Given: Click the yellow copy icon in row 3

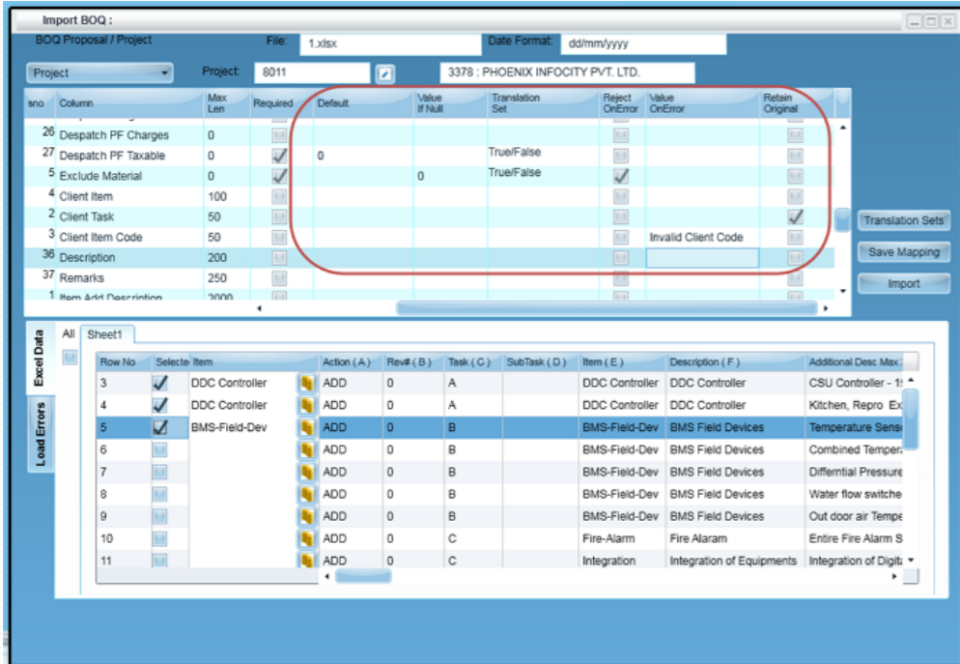Looking at the screenshot, I should coord(307,383).
